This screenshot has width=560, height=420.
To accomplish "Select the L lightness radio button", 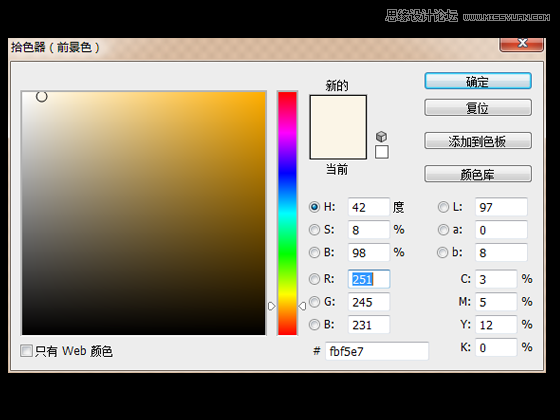I will coord(443,207).
